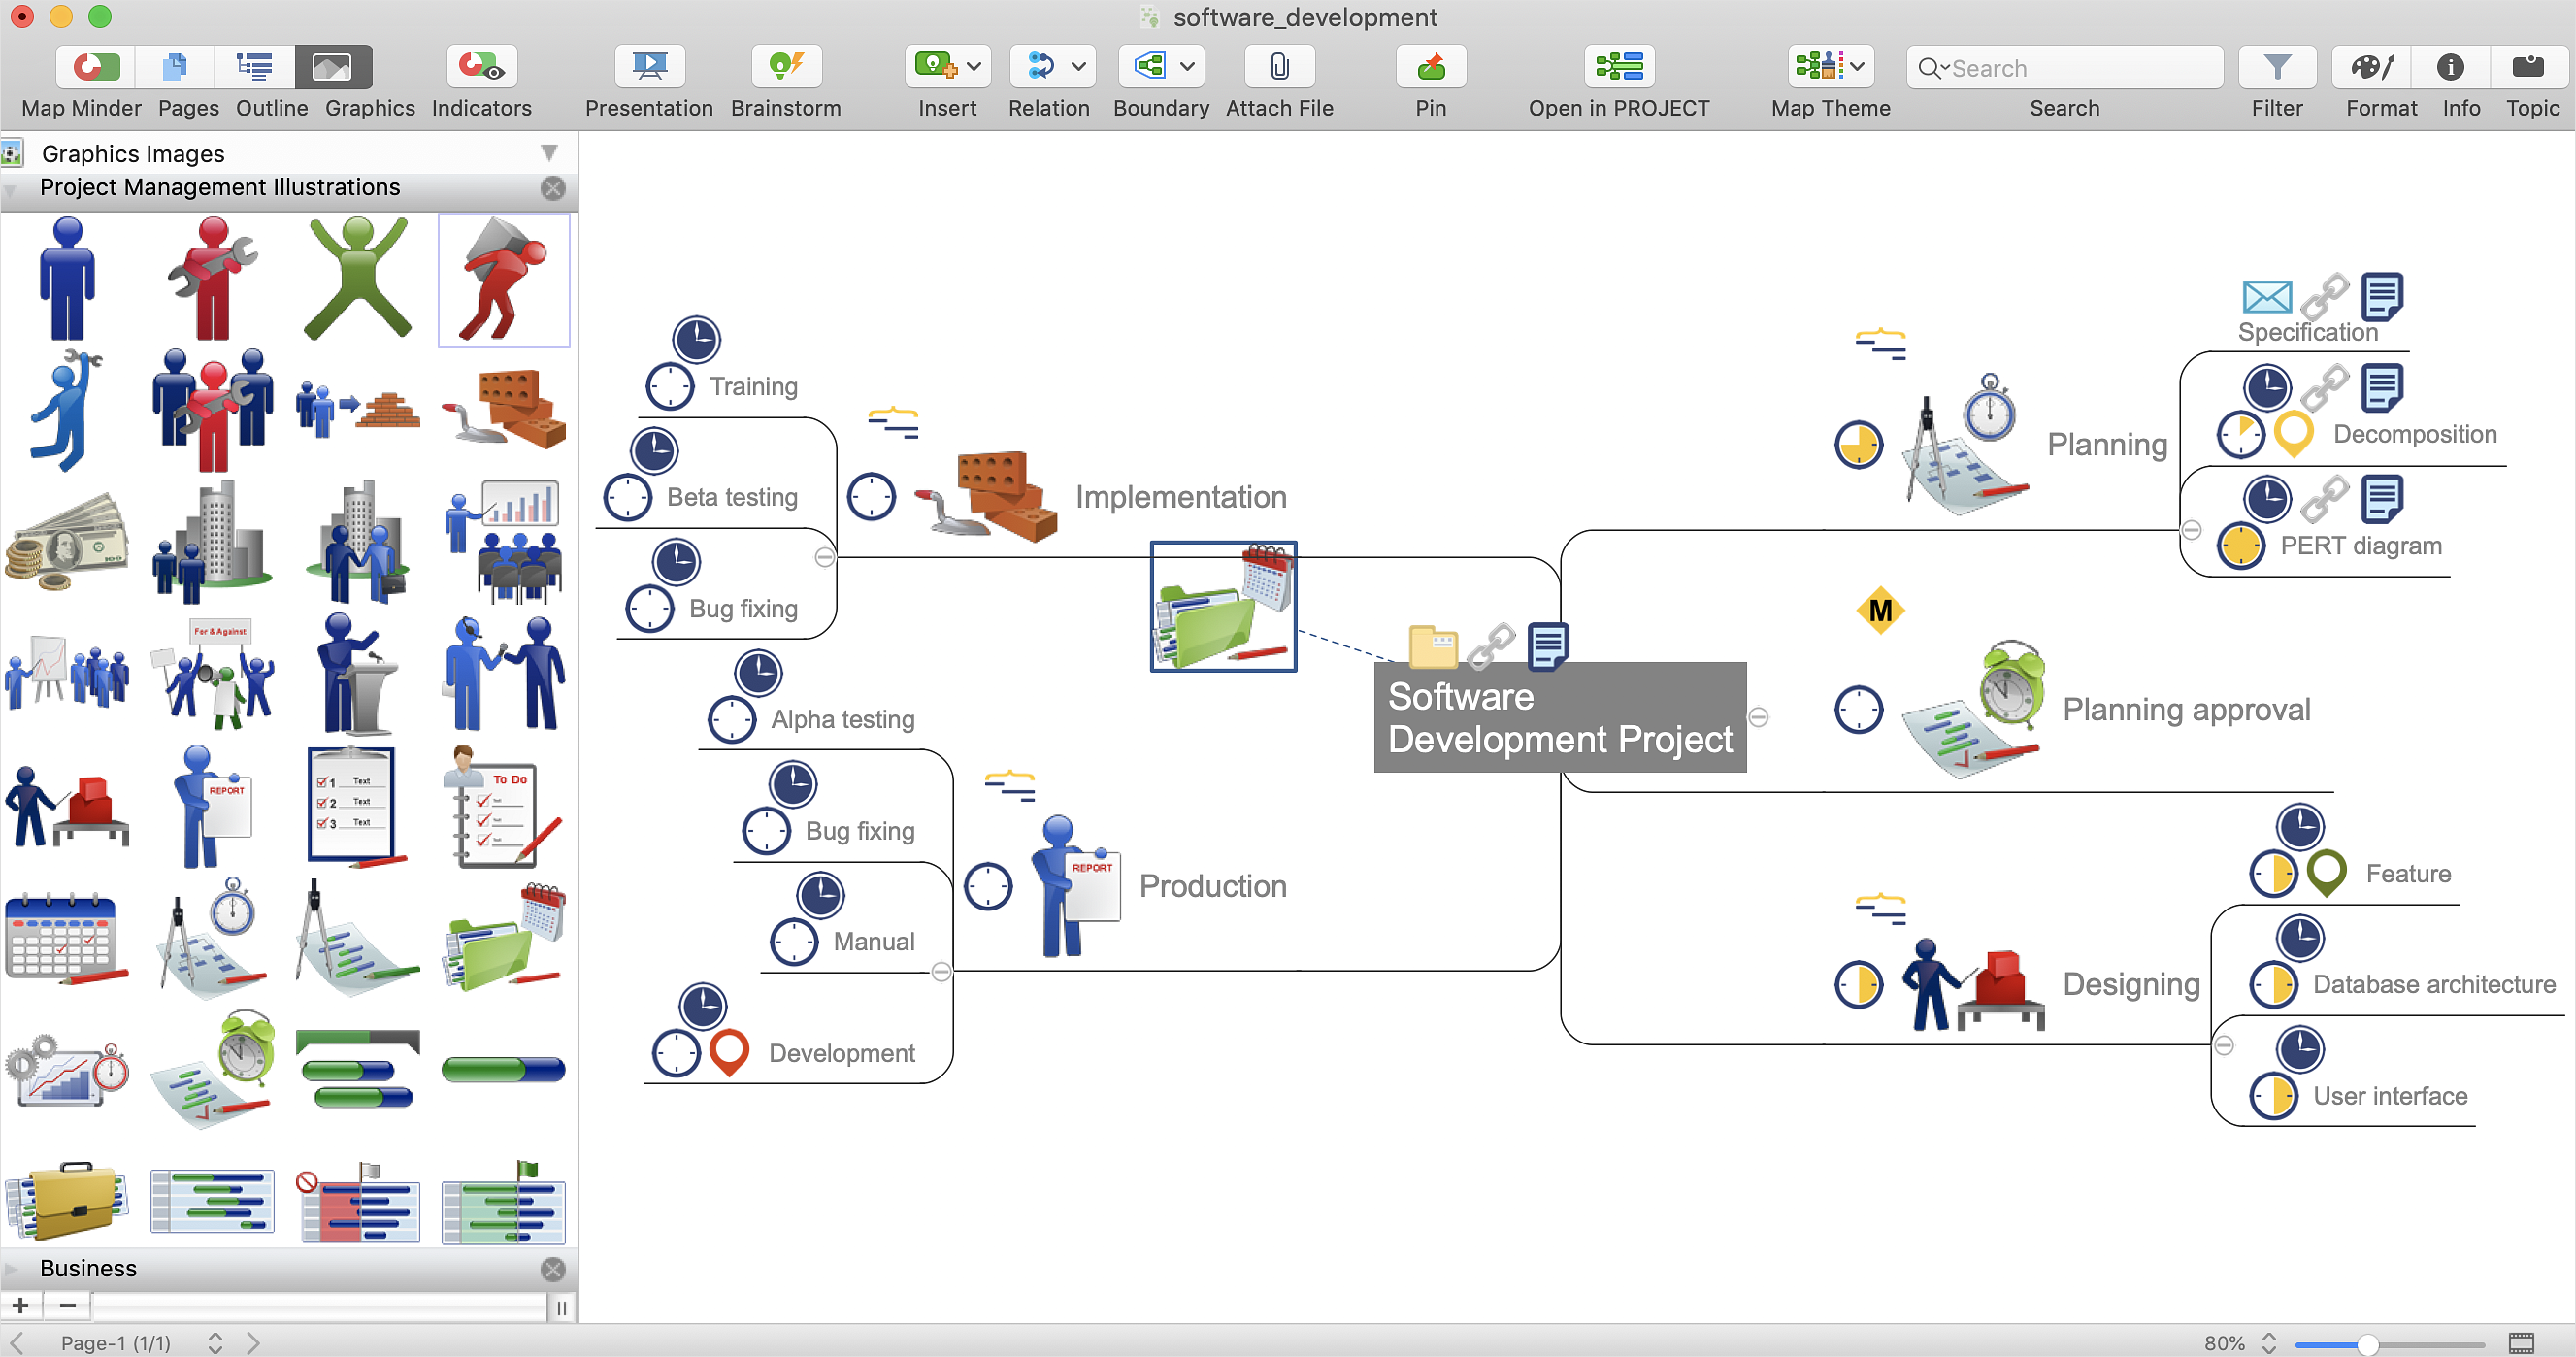Viewport: 2576px width, 1357px height.
Task: Select the Planning approval topic
Action: click(x=2185, y=709)
